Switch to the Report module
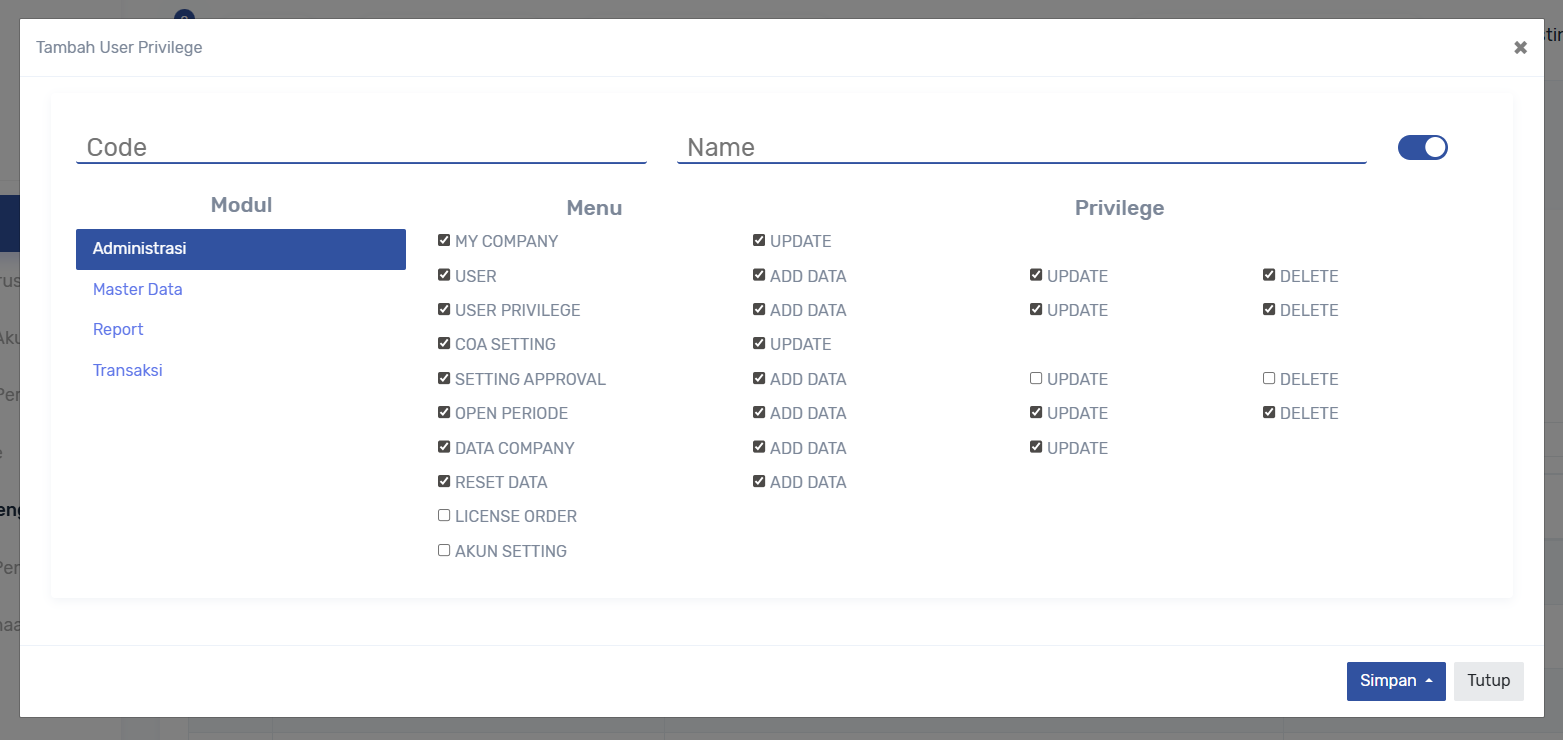 pos(118,329)
